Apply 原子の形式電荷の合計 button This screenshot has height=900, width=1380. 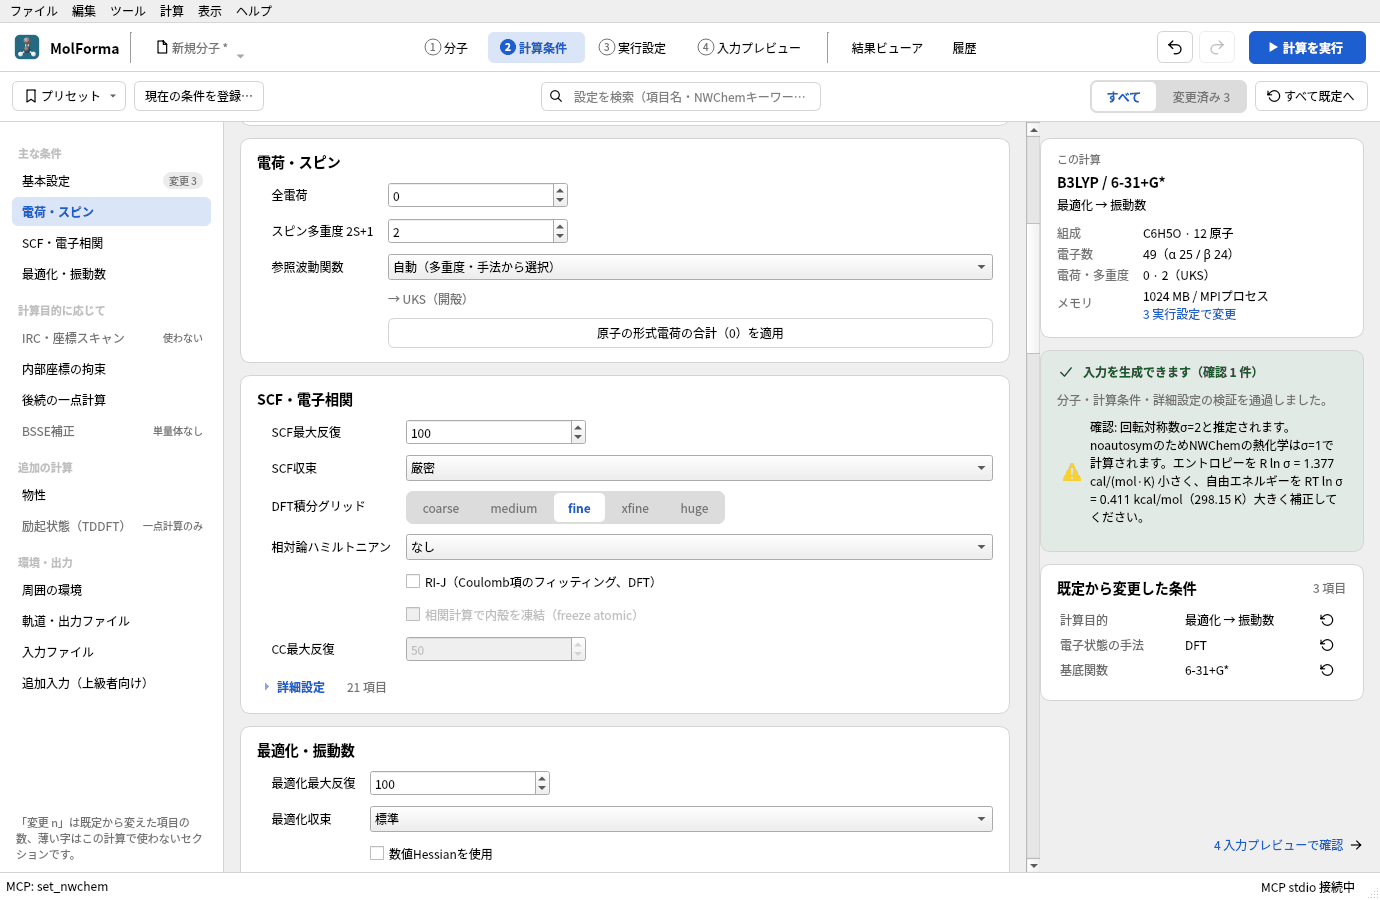690,333
